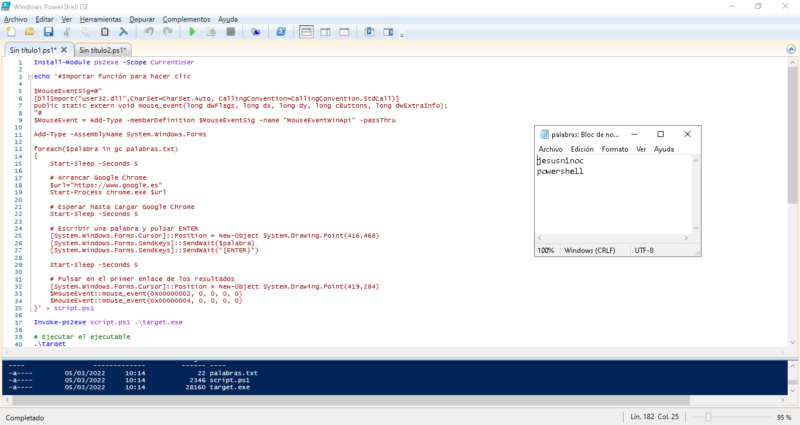Collapse the script pane with the round arrow
The image size is (800, 425).
(x=791, y=49)
